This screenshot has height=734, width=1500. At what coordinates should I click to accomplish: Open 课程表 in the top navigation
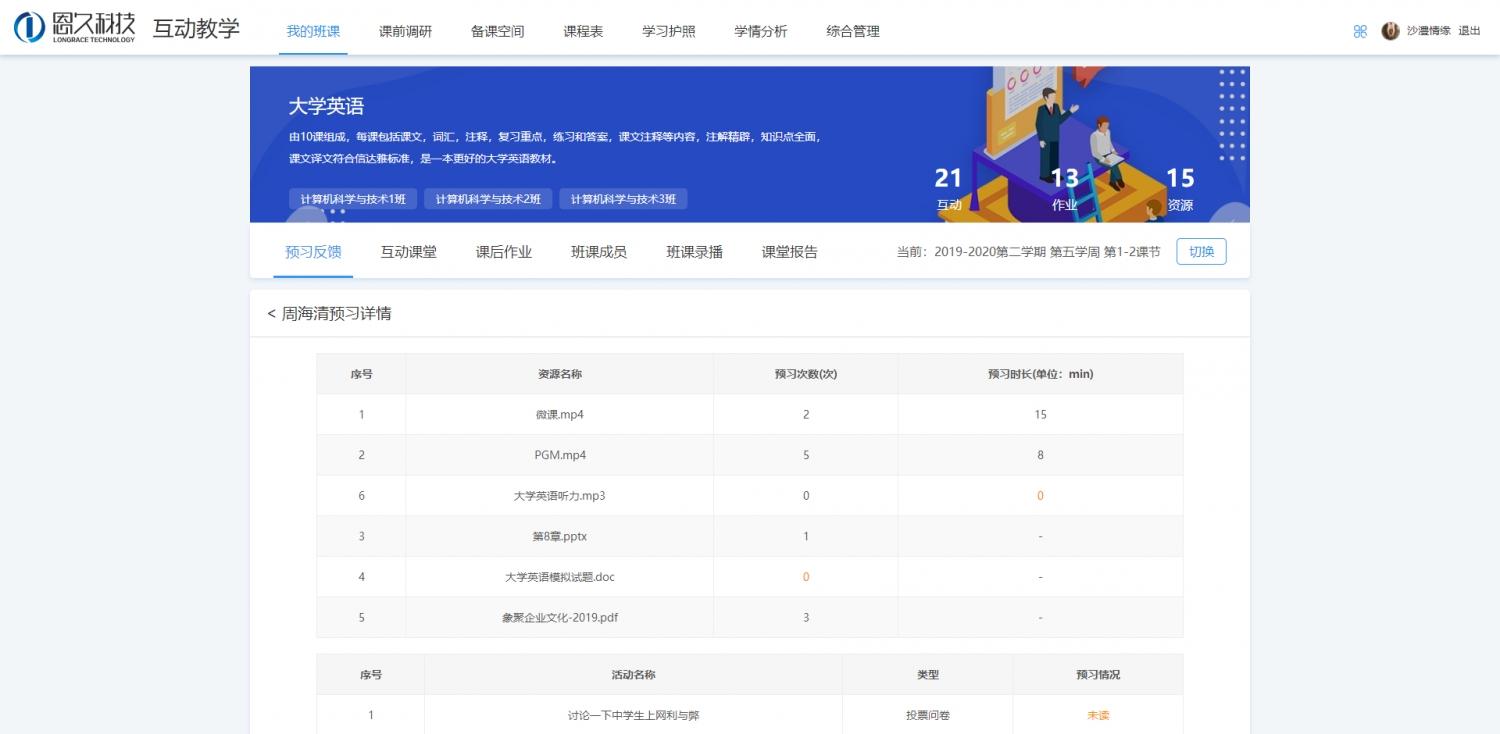point(583,31)
